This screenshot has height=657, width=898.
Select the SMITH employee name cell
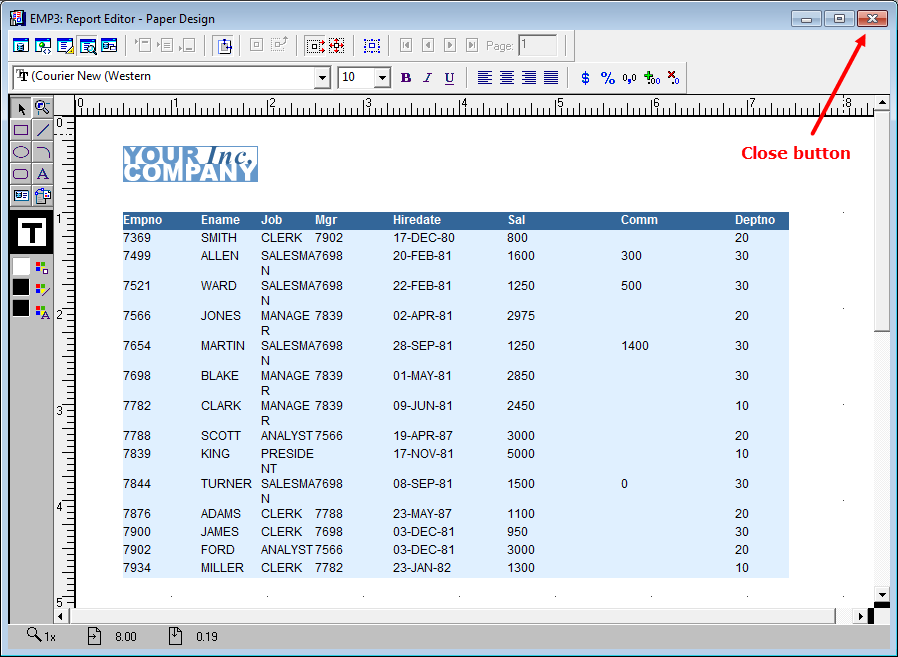(x=219, y=238)
